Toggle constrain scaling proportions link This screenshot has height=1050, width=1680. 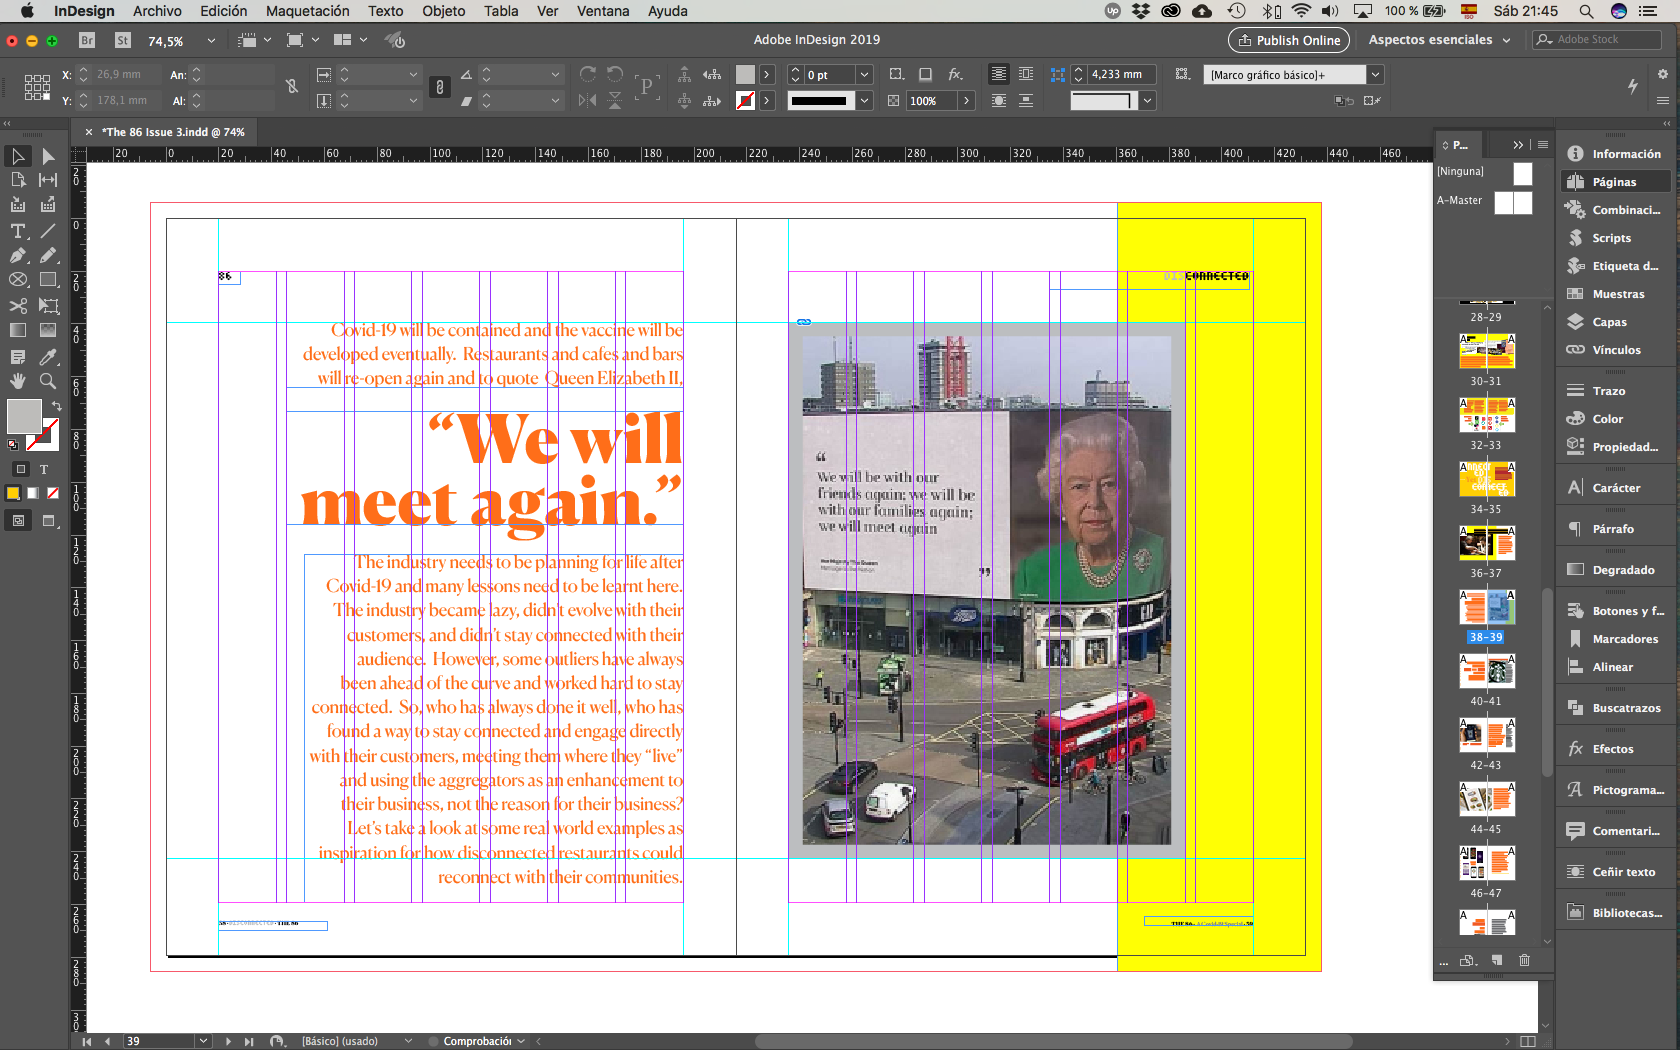point(440,87)
